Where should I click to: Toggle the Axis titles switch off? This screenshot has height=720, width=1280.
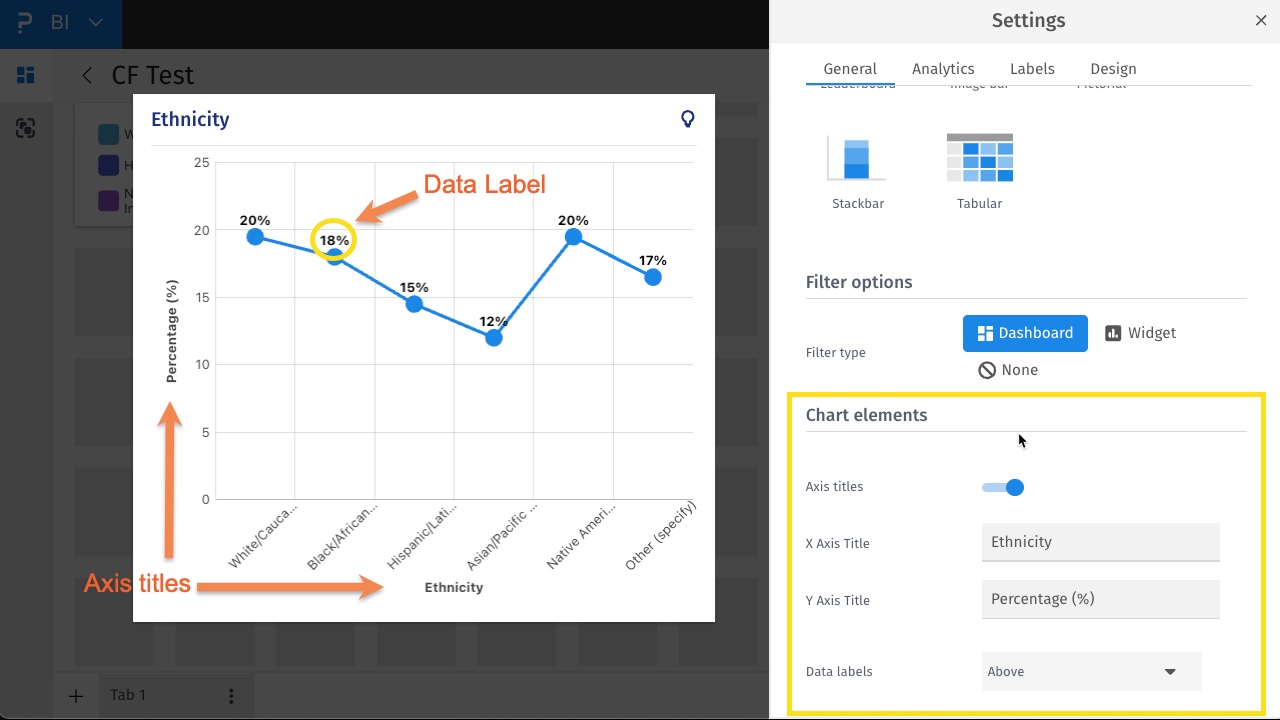(1003, 487)
